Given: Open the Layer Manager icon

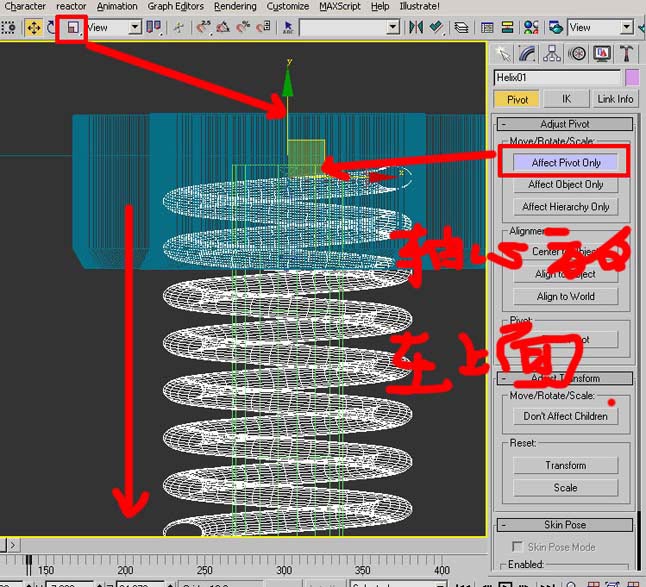Looking at the screenshot, I should pyautogui.click(x=461, y=28).
